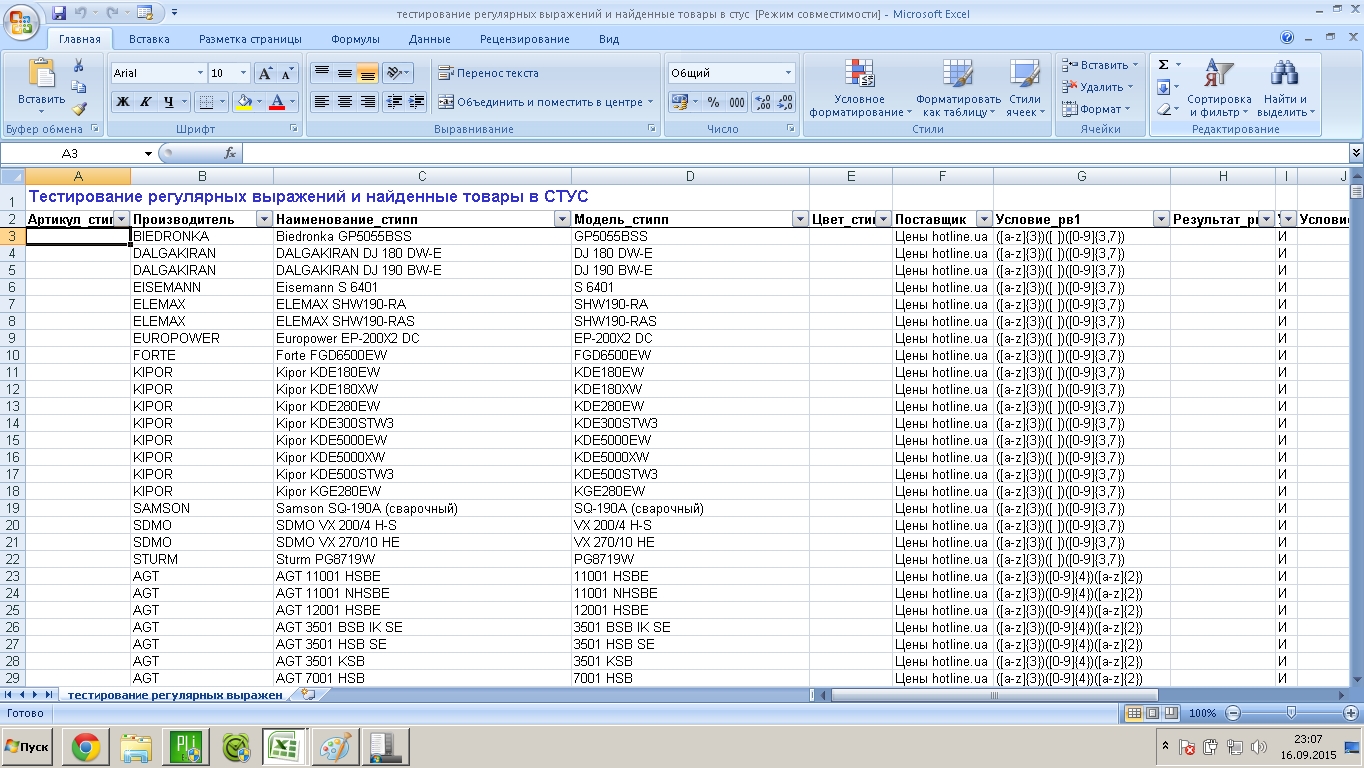Open filter dropdown for Модель_стипп column

click(799, 219)
